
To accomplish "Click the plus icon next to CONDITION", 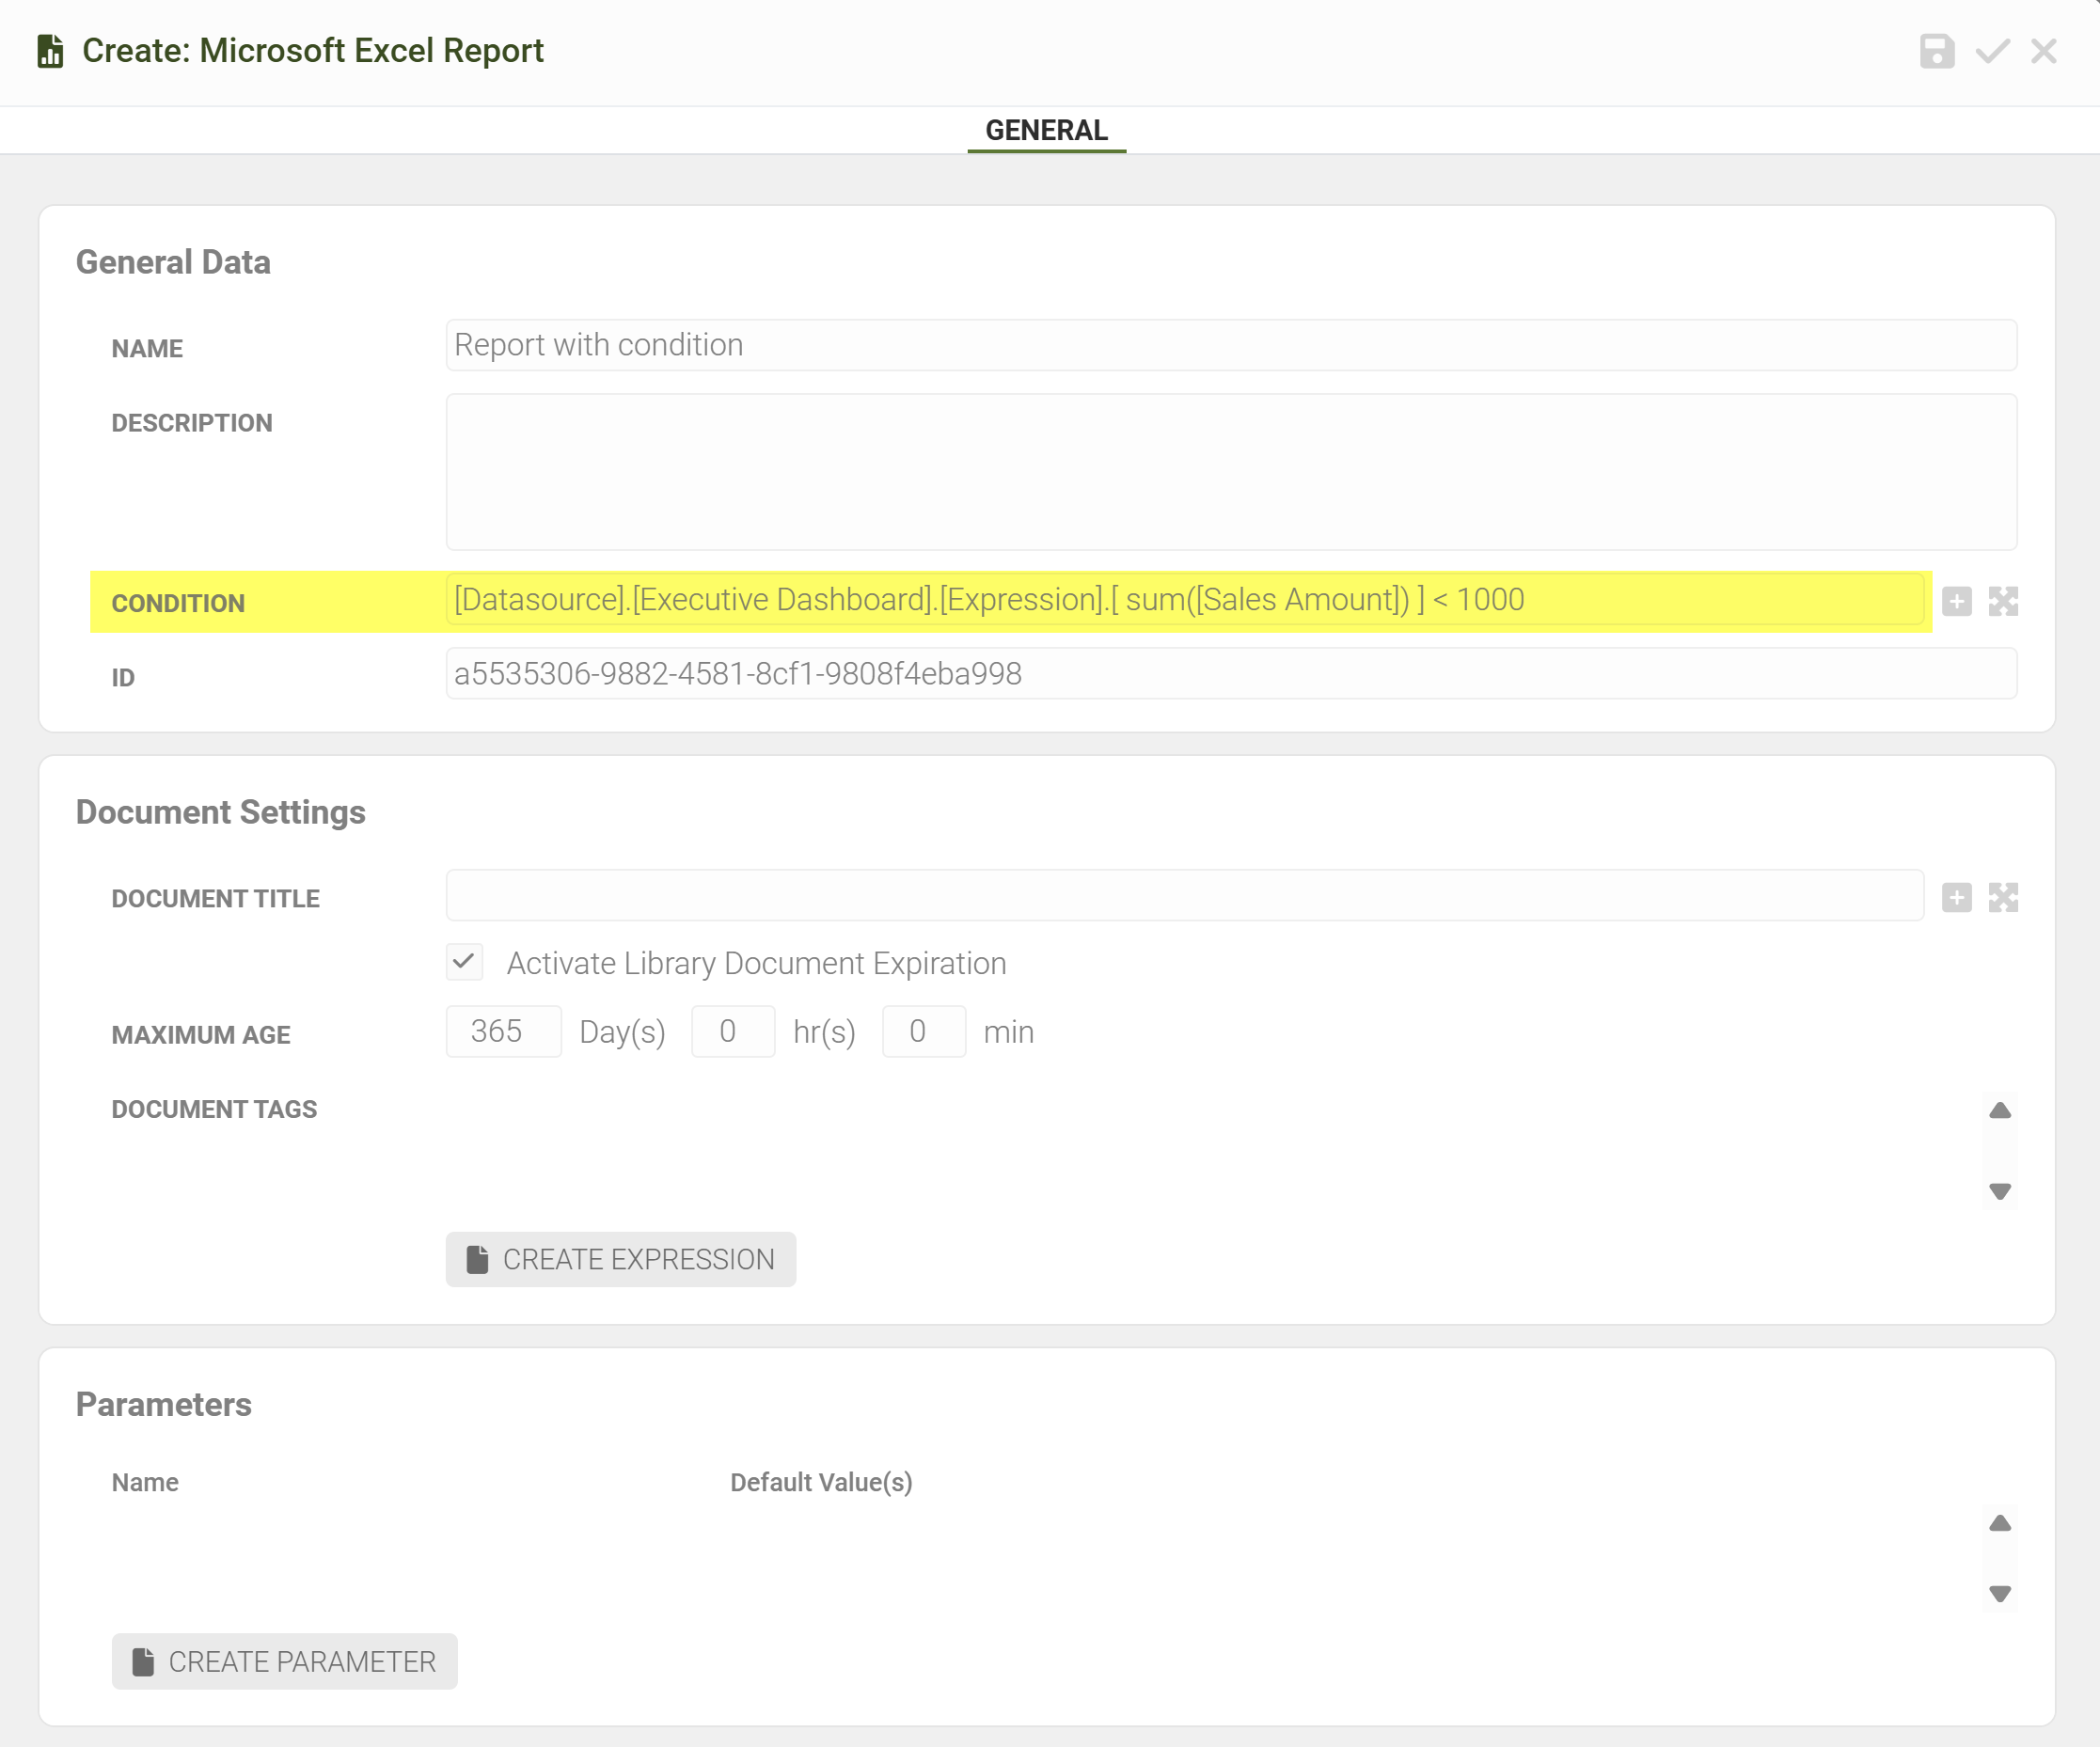I will (x=1956, y=601).
